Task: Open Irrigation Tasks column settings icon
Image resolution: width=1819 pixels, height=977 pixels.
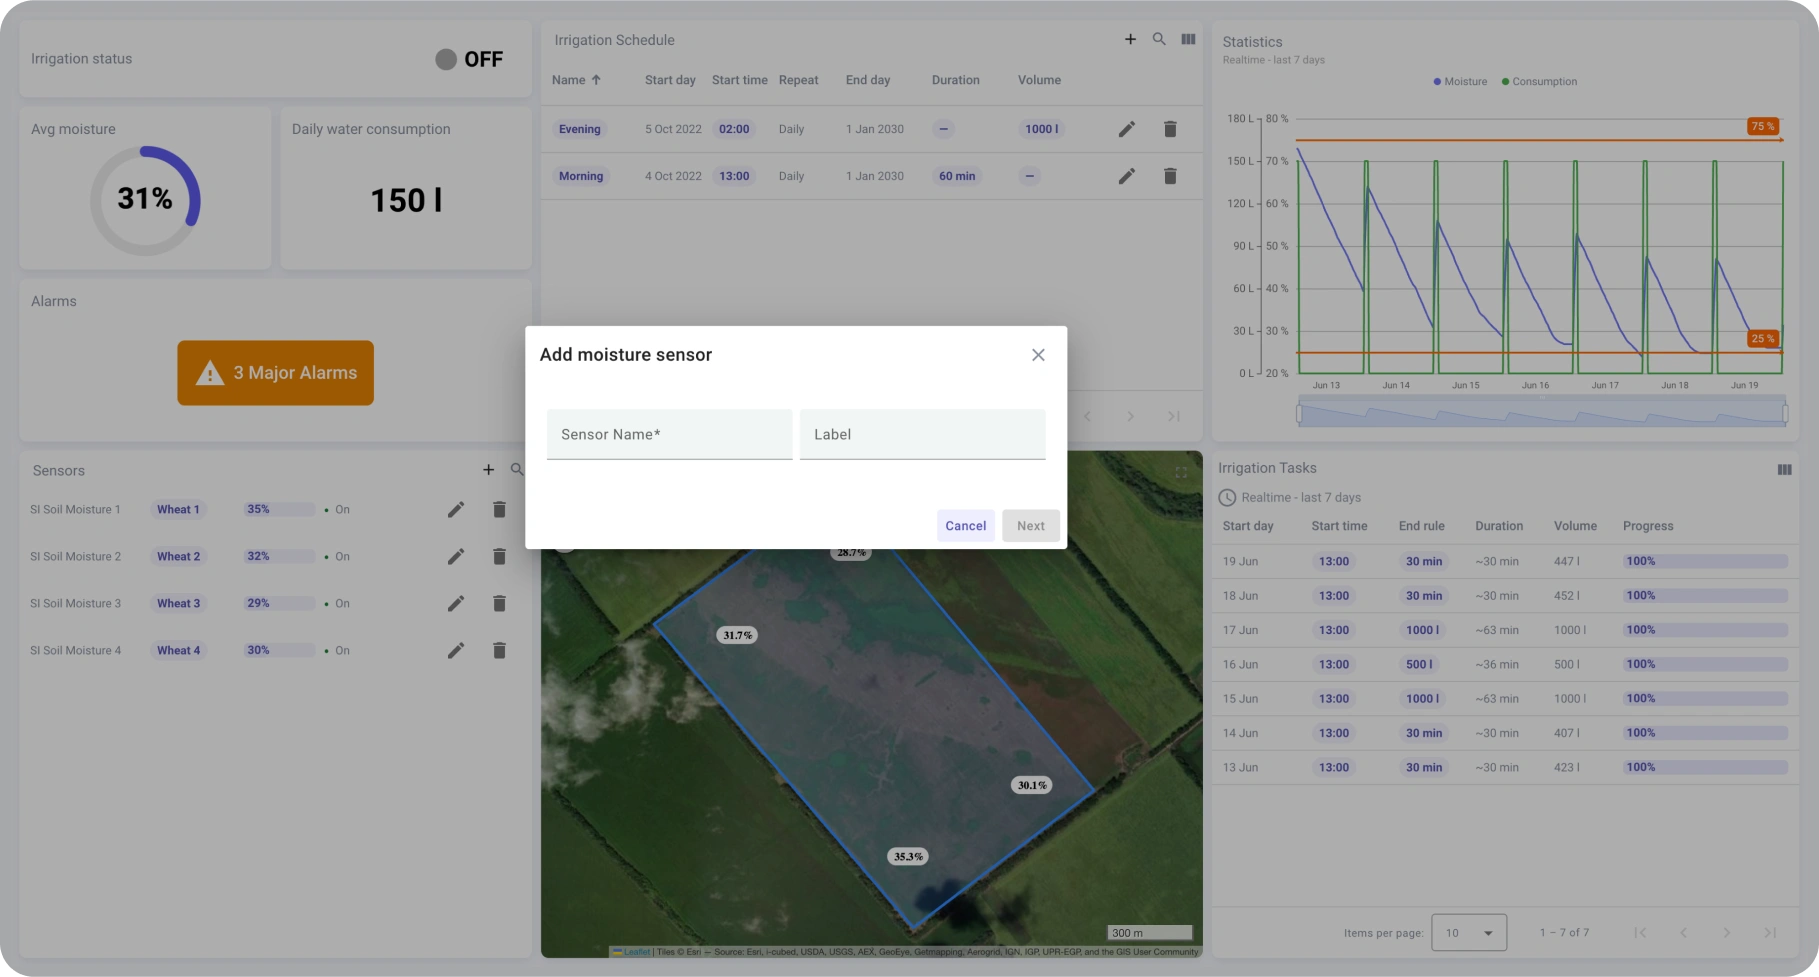Action: (1784, 470)
